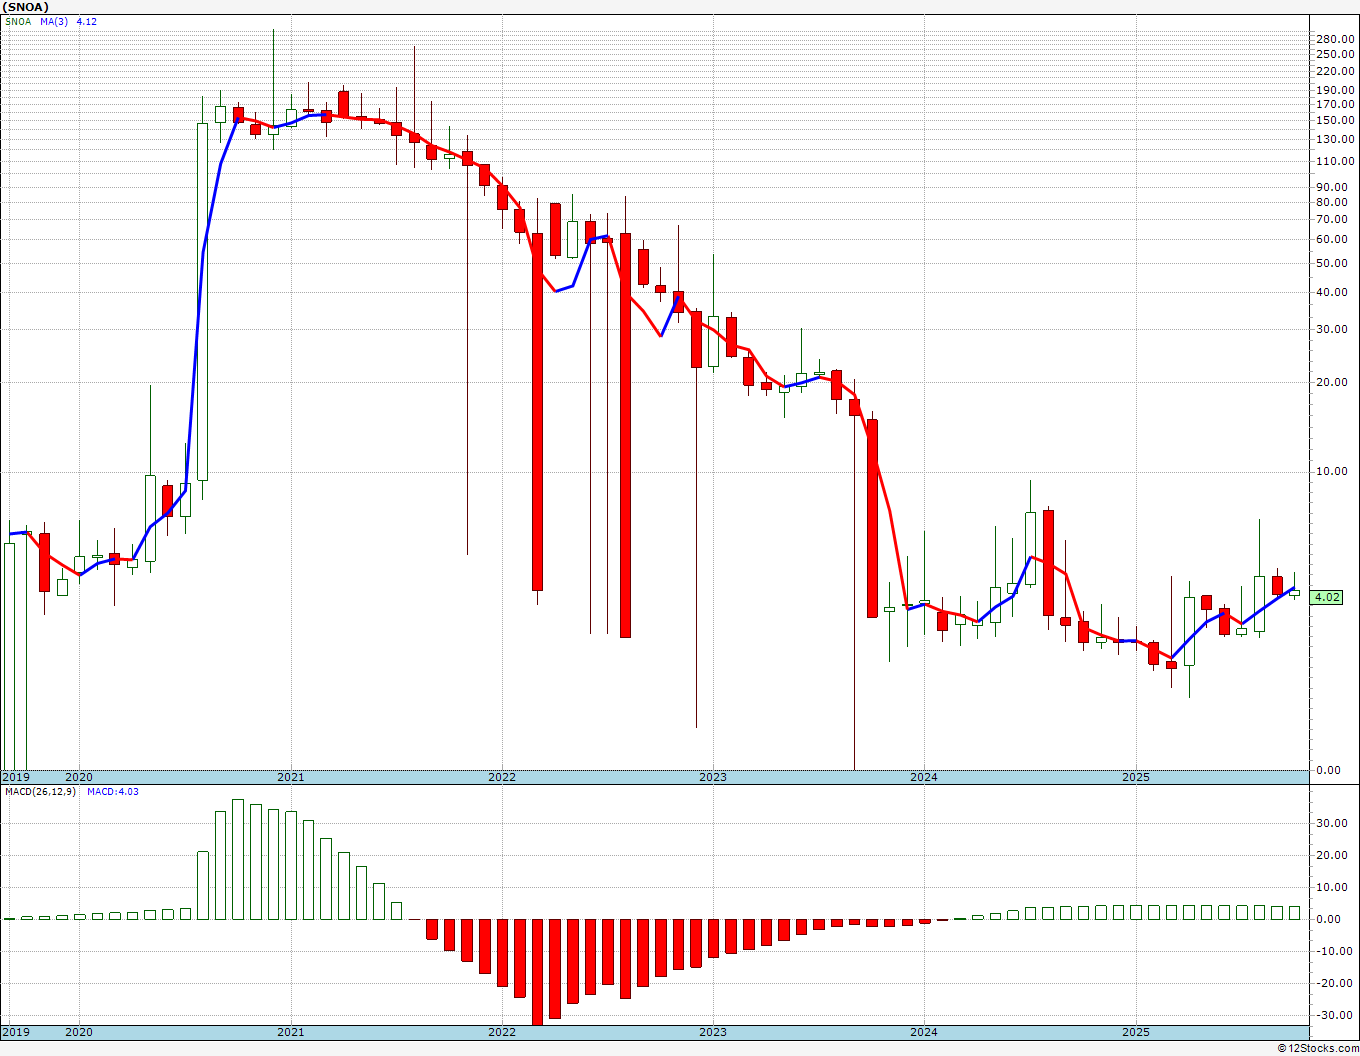Image resolution: width=1360 pixels, height=1056 pixels.
Task: Click the green 4.02 current price tag
Action: click(1327, 597)
